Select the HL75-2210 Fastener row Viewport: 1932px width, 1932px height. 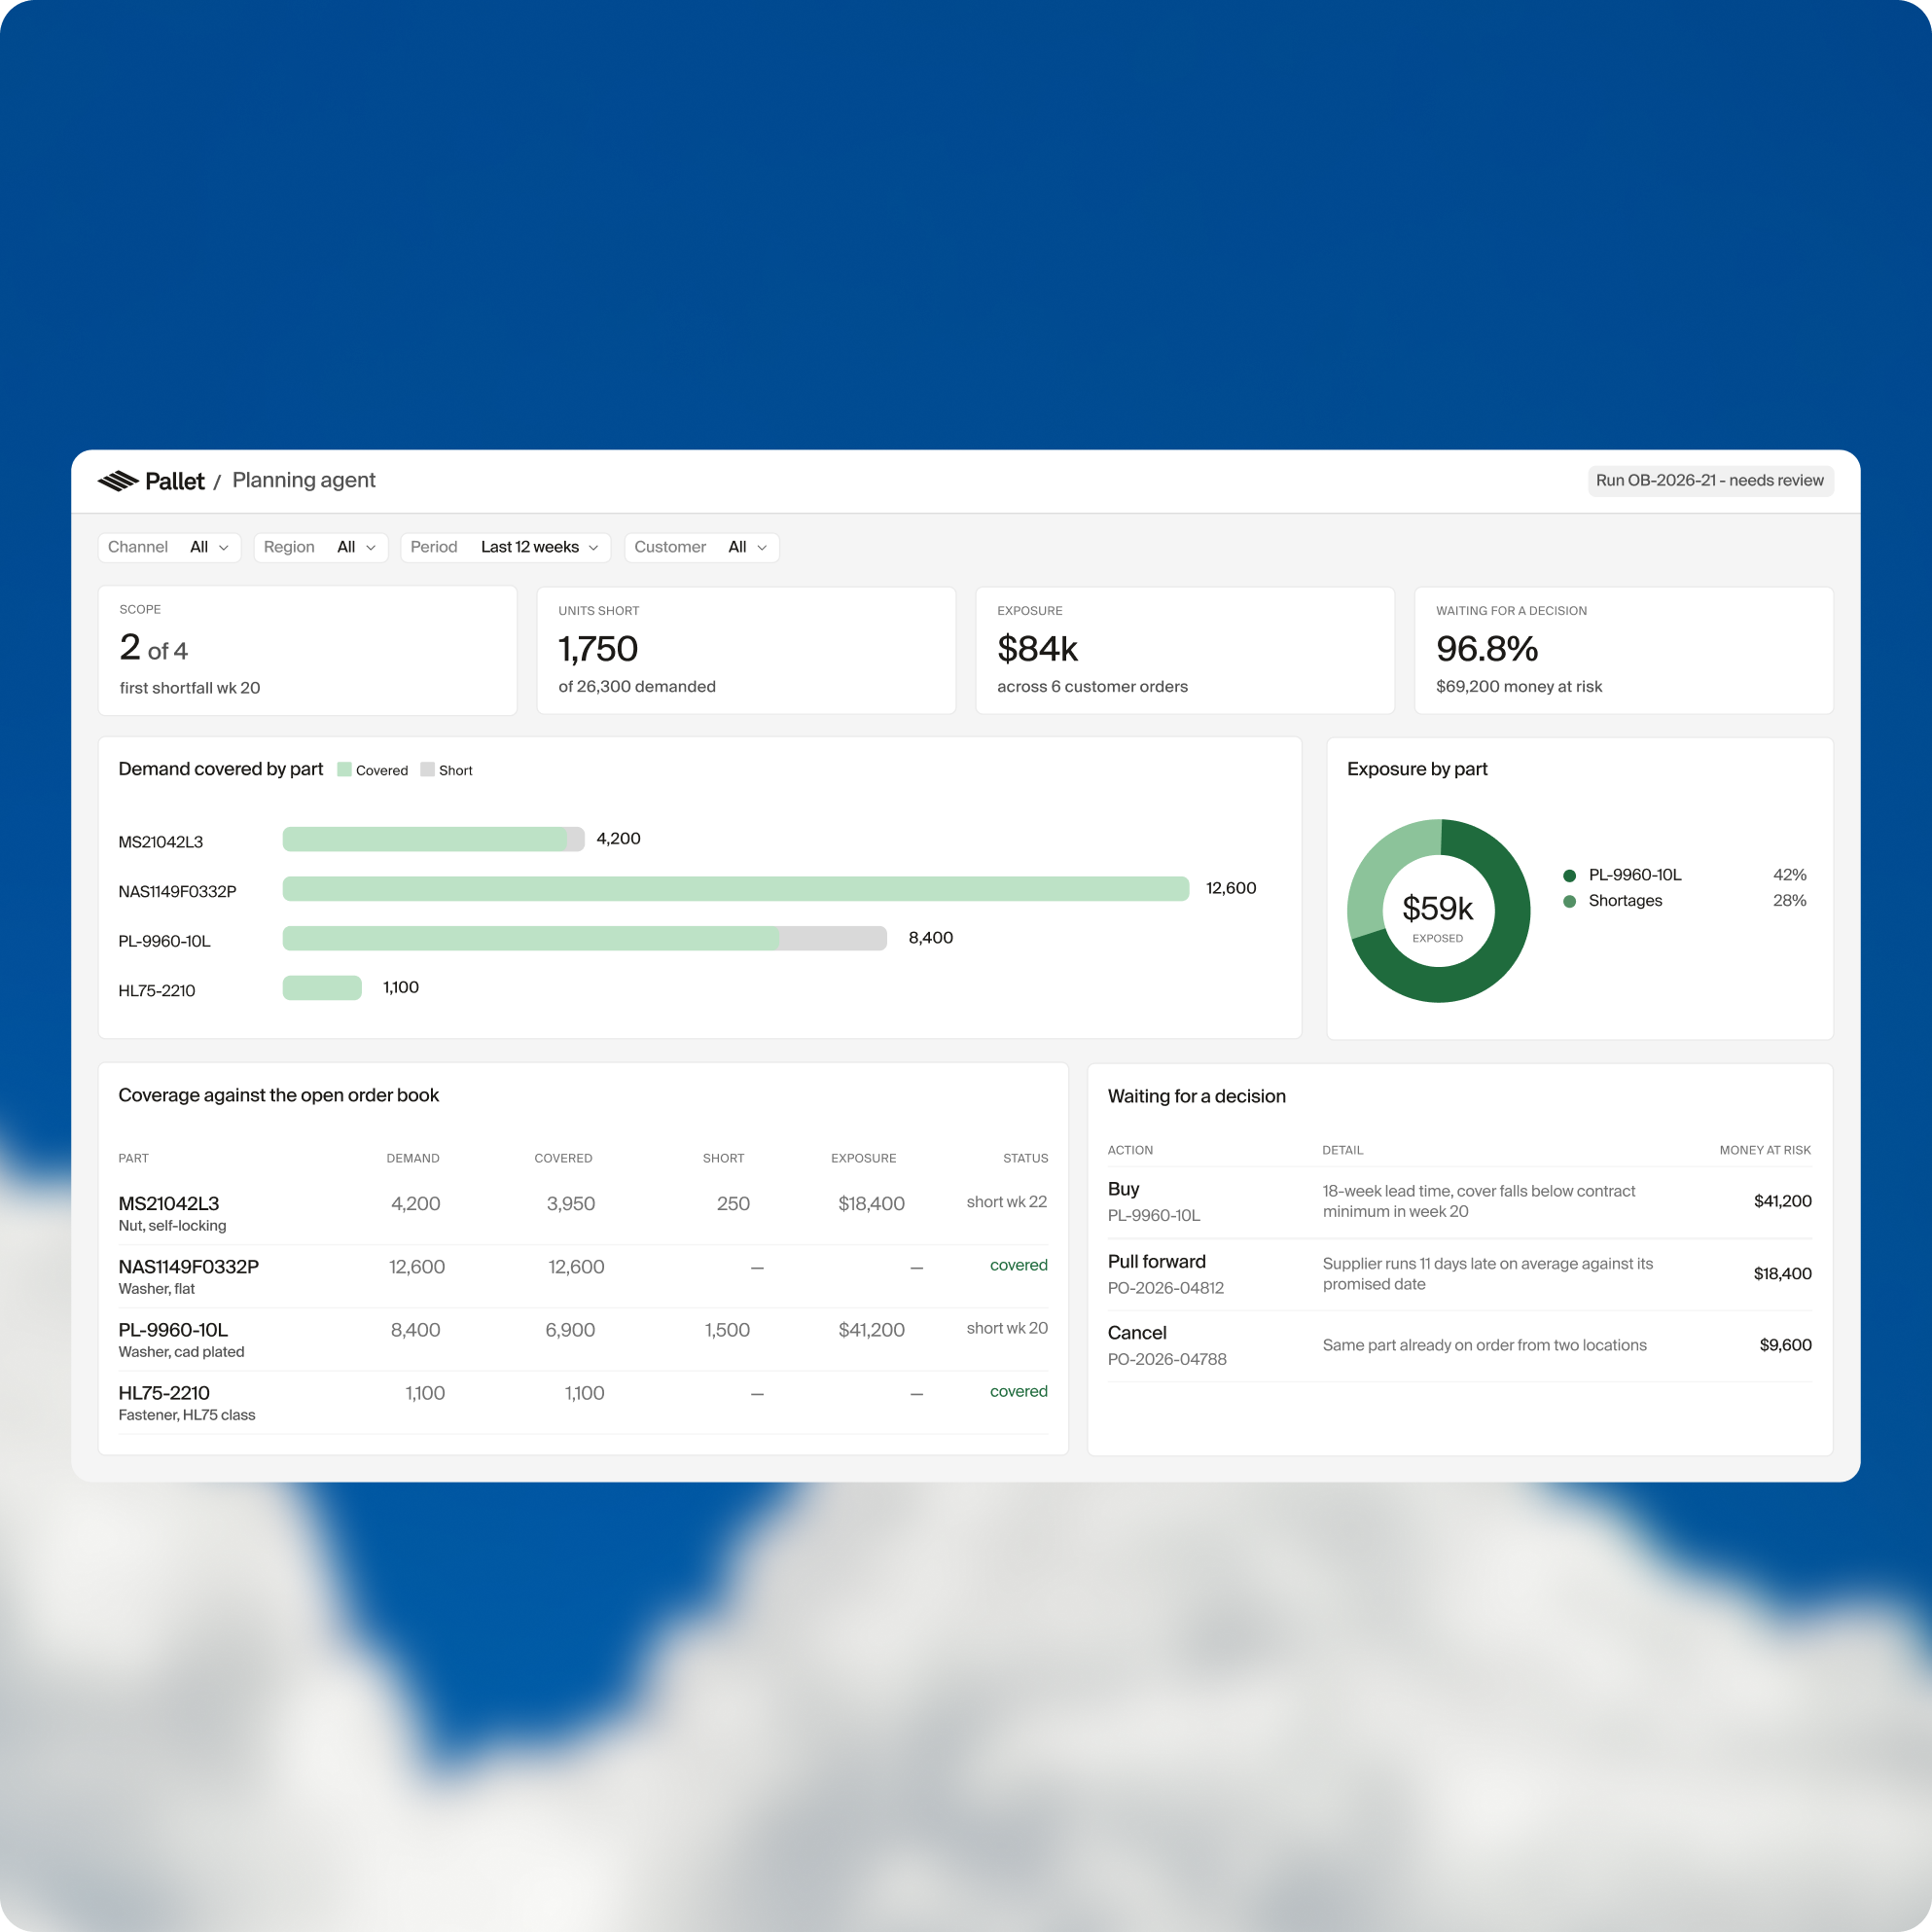tap(583, 1403)
